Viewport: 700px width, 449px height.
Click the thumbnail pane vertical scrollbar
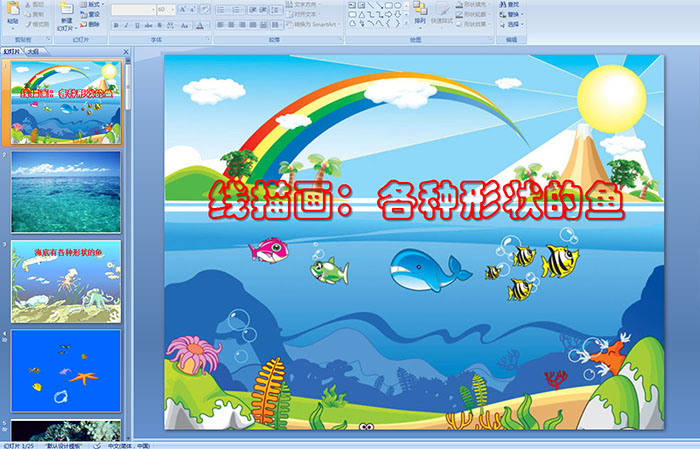point(128,250)
